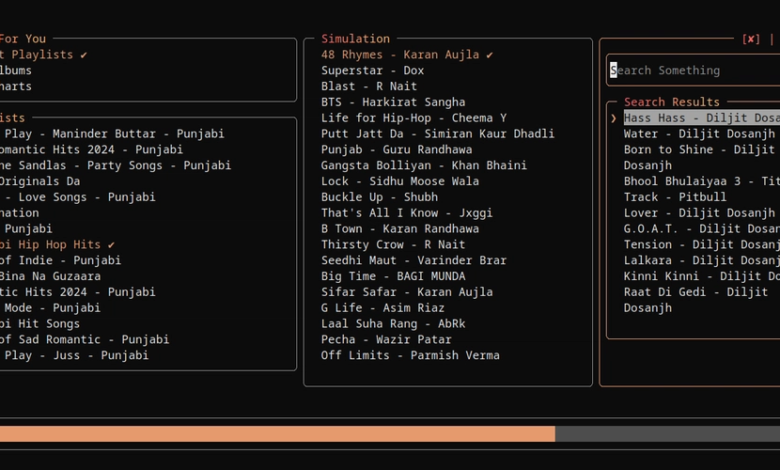780x470 pixels.
Task: Select Lock - Sidhu Moose Wala
Action: tap(400, 182)
